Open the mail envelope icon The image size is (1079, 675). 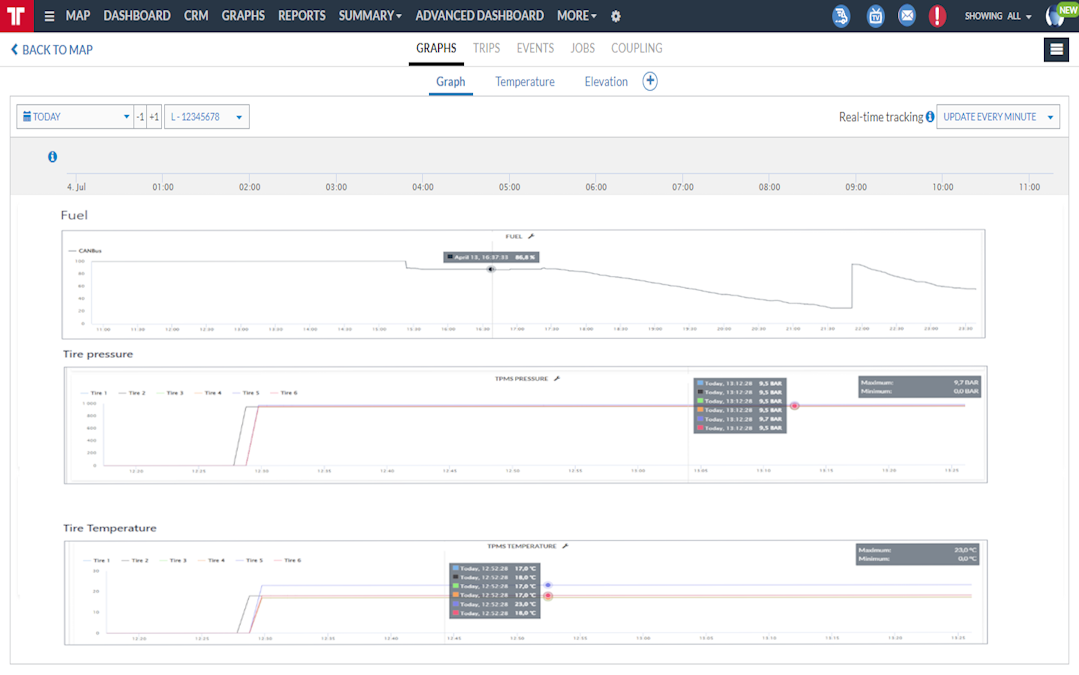(907, 16)
